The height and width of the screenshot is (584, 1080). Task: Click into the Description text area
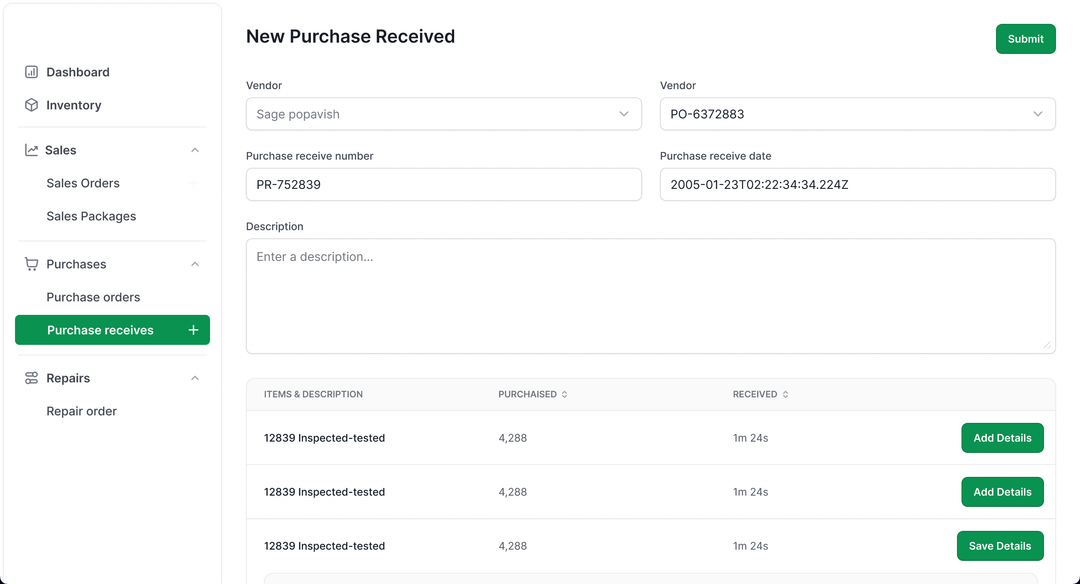(650, 296)
